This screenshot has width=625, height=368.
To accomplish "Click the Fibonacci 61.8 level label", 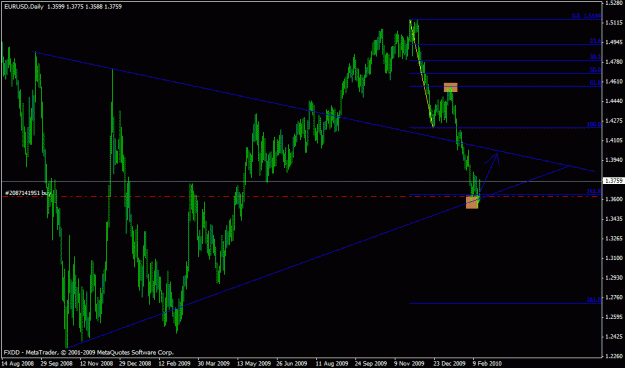I will [x=595, y=83].
